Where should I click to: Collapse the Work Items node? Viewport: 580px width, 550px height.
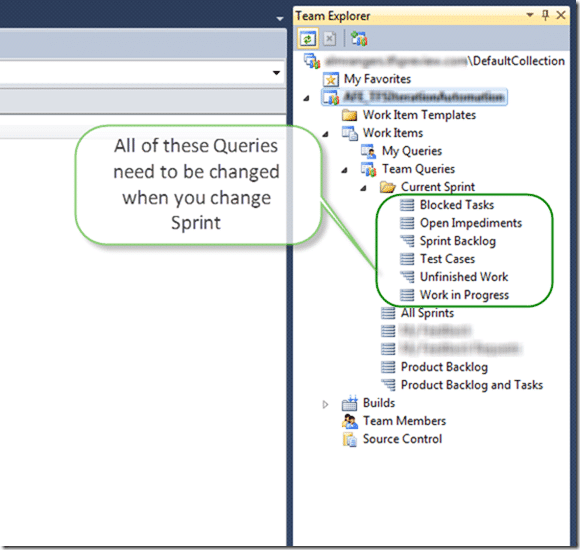click(326, 134)
